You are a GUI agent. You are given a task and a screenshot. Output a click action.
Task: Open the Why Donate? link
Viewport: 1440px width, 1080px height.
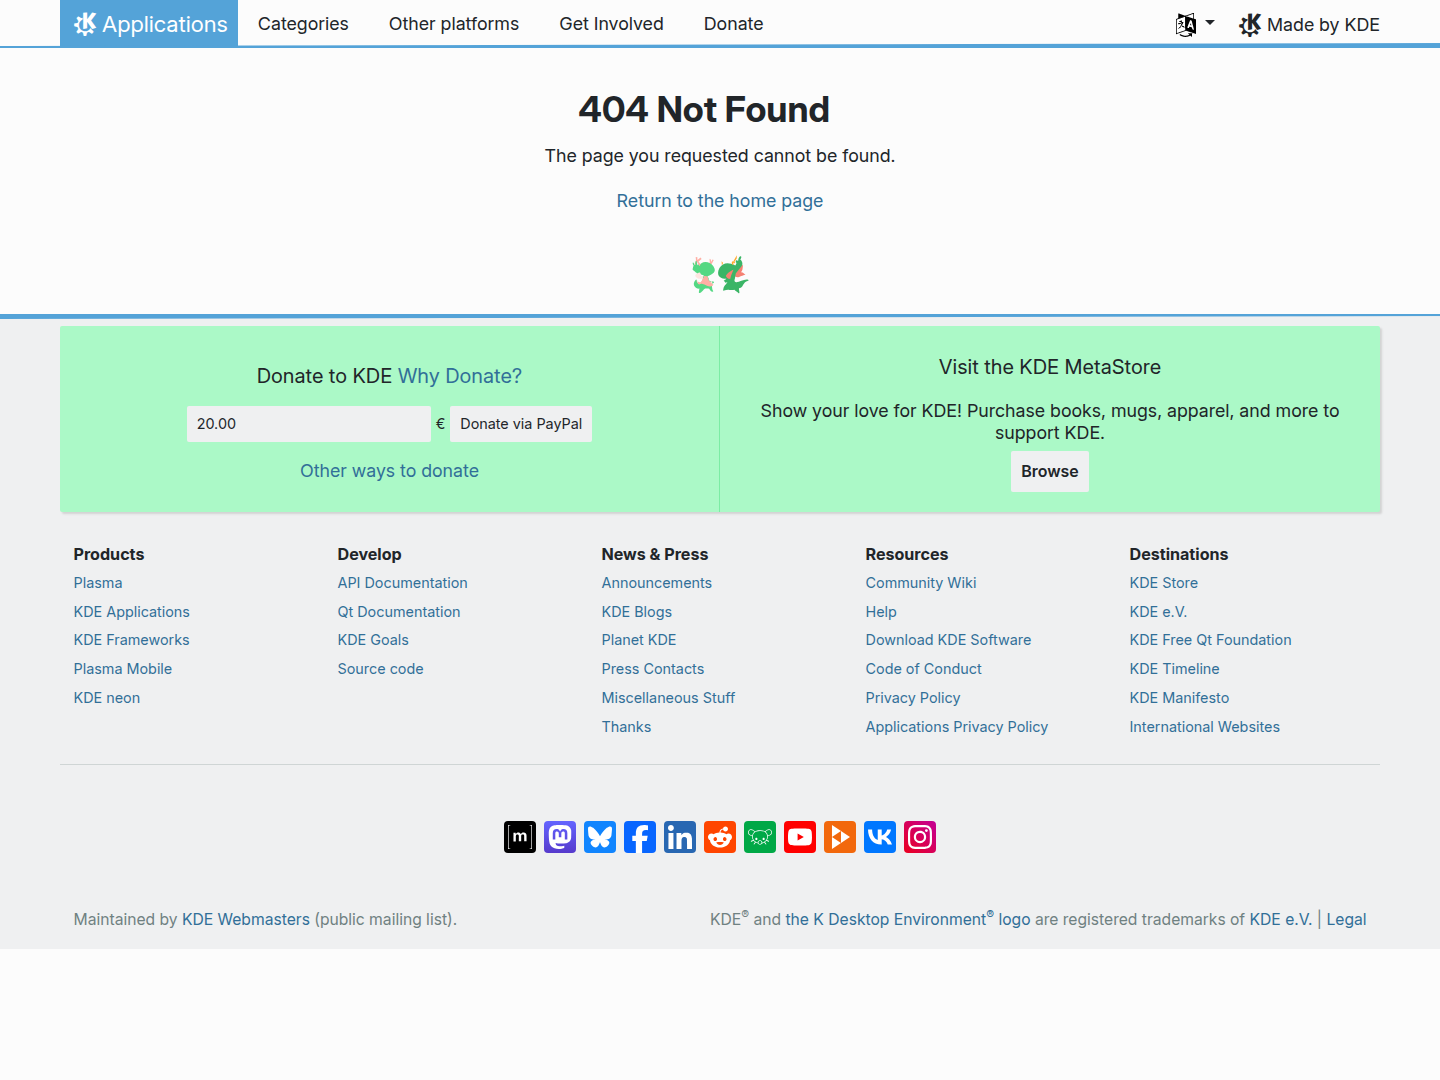pos(460,376)
